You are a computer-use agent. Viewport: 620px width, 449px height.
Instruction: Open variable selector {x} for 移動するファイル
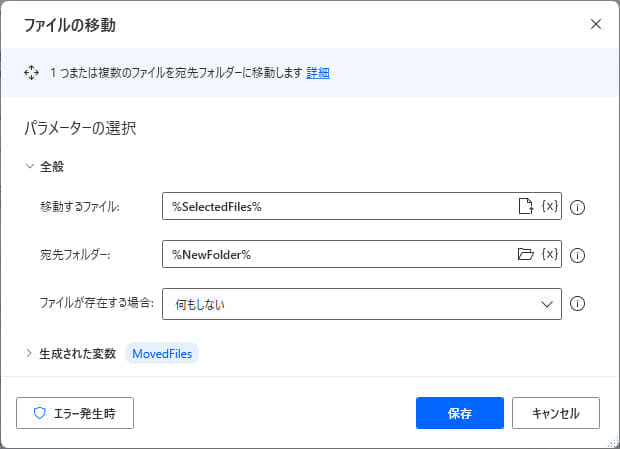(550, 206)
